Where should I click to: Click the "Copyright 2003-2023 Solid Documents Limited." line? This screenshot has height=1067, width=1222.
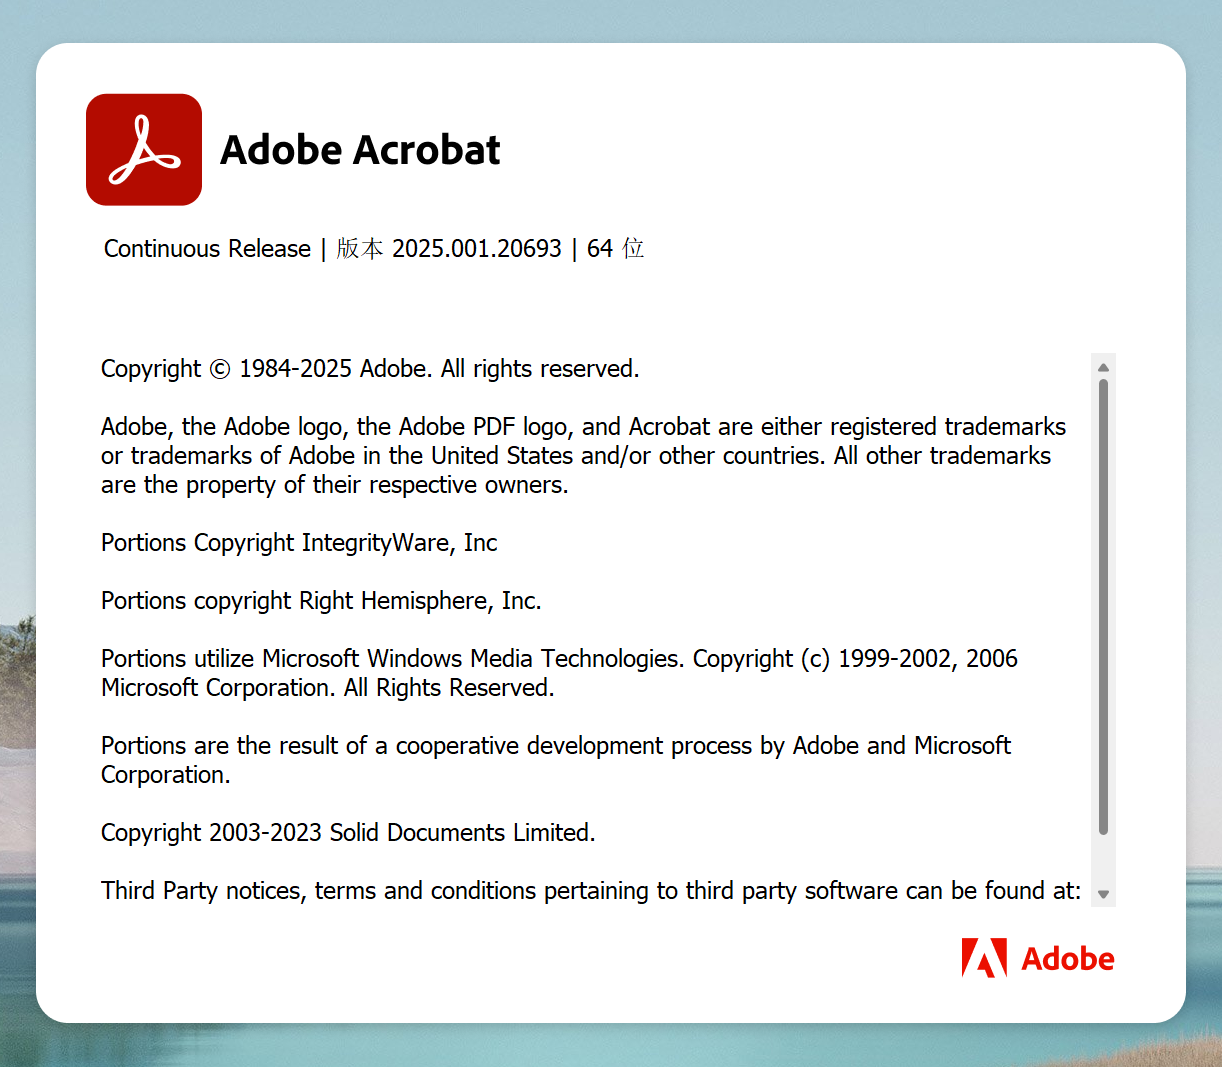click(x=348, y=833)
